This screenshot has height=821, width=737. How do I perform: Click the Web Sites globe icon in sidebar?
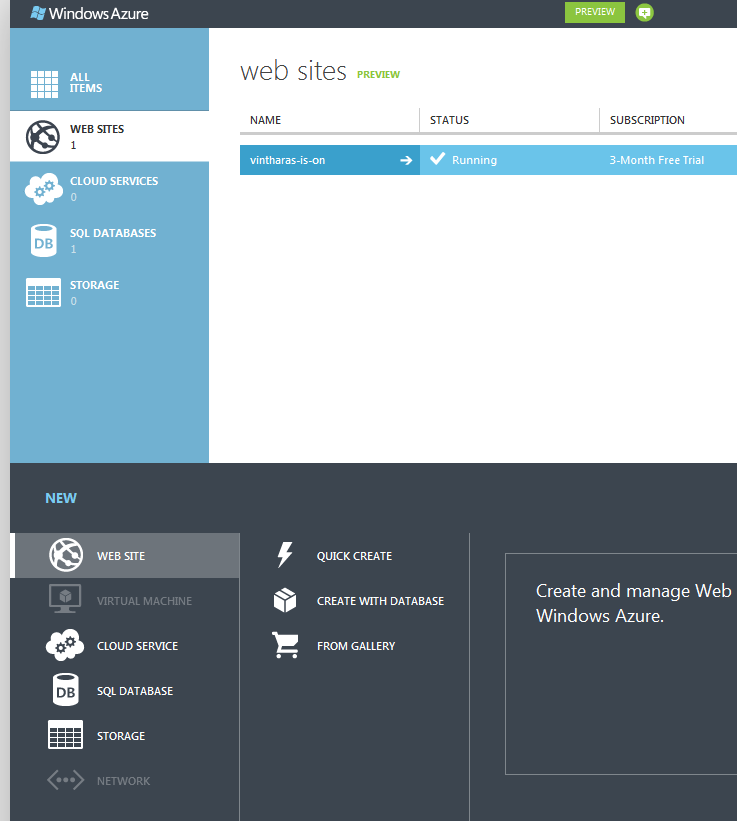(x=43, y=137)
